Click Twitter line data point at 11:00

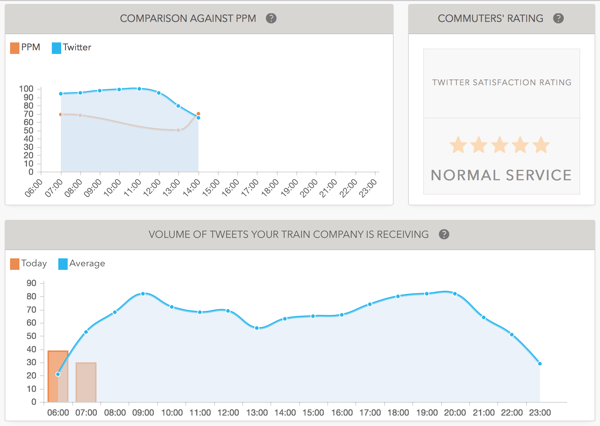(139, 88)
